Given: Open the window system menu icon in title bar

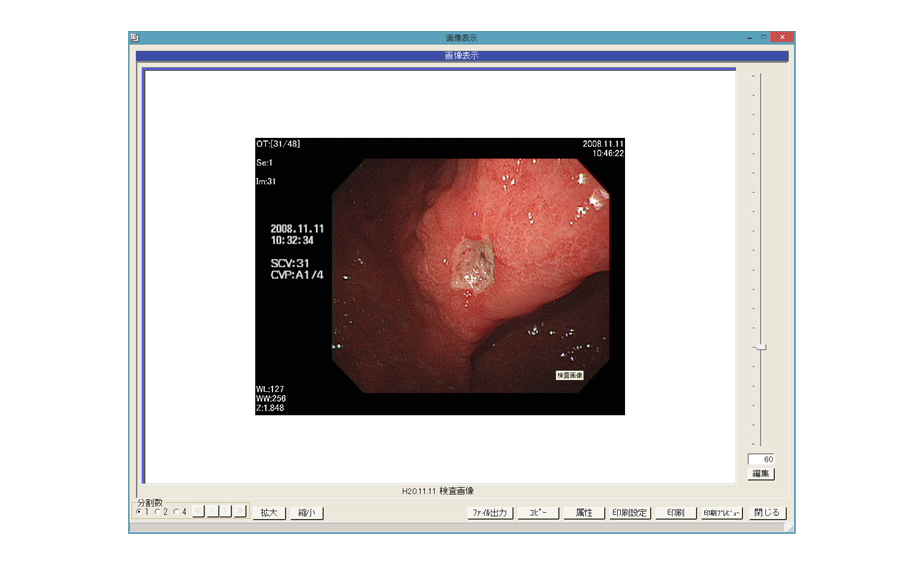Looking at the screenshot, I should [135, 37].
